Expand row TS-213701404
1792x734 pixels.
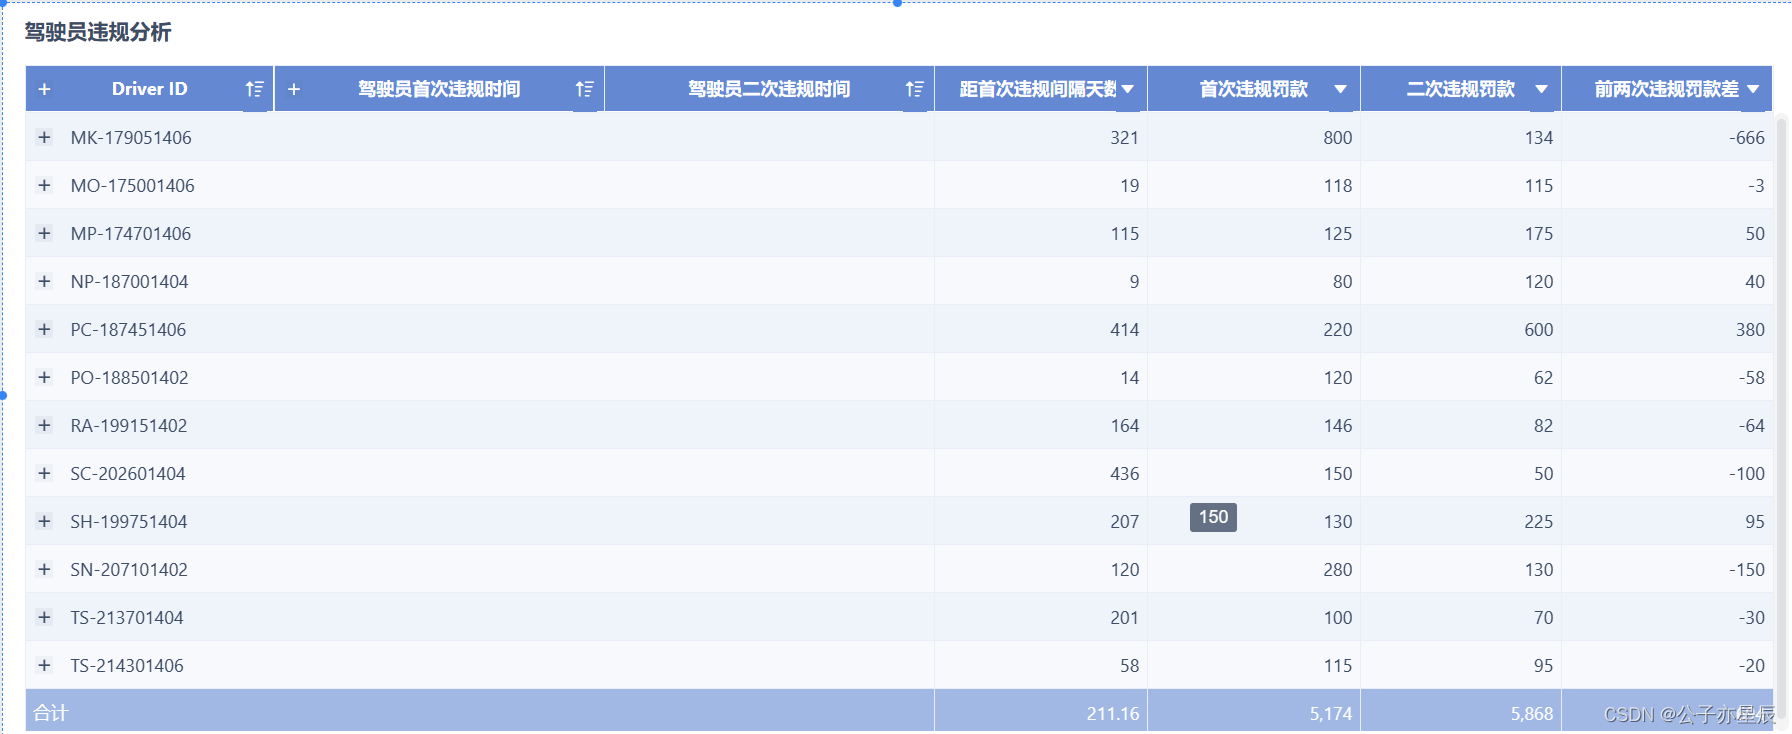click(44, 617)
